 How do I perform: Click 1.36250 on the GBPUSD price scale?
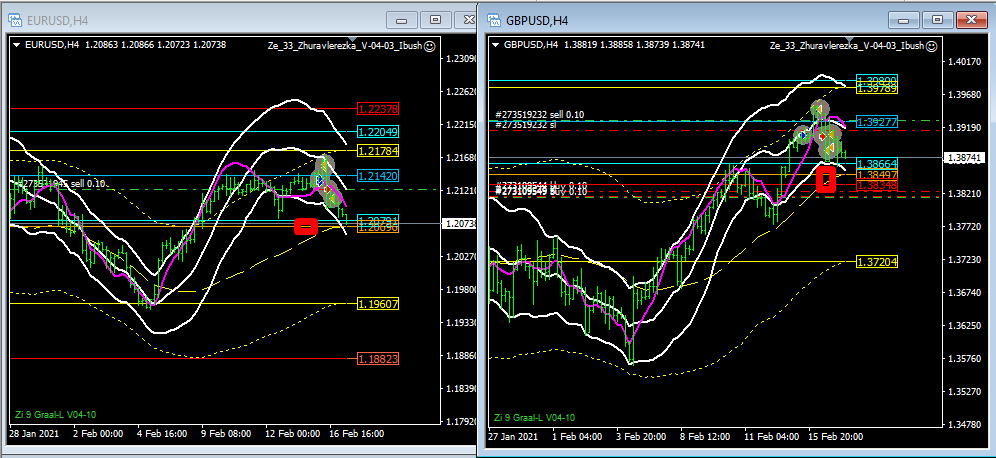tap(964, 325)
